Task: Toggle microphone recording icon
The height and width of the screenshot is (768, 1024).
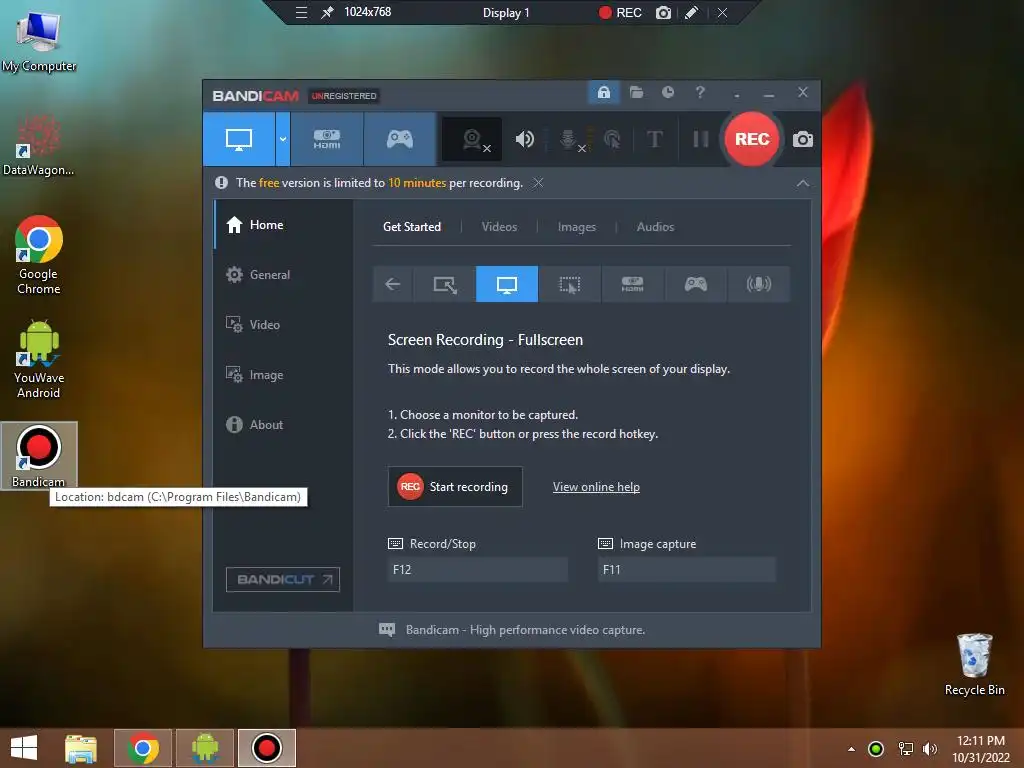Action: [x=570, y=139]
